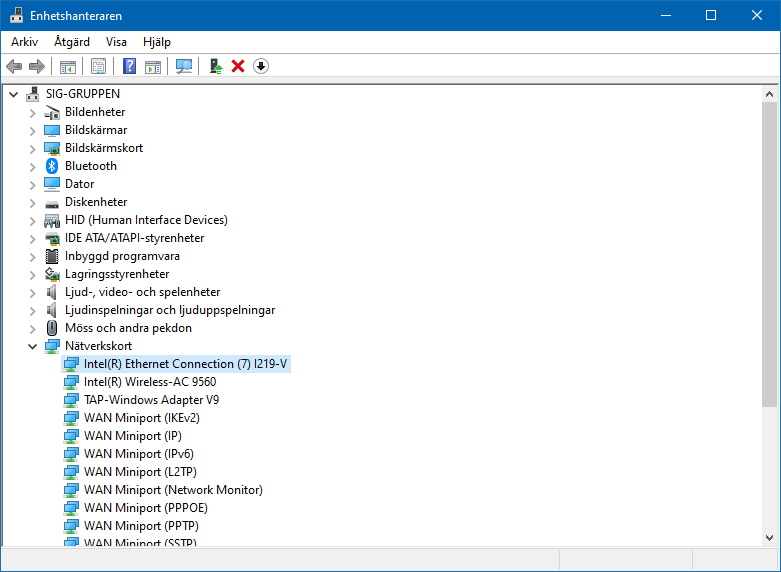Click the Bluetooth category icon
This screenshot has width=781, height=572.
pyautogui.click(x=52, y=166)
